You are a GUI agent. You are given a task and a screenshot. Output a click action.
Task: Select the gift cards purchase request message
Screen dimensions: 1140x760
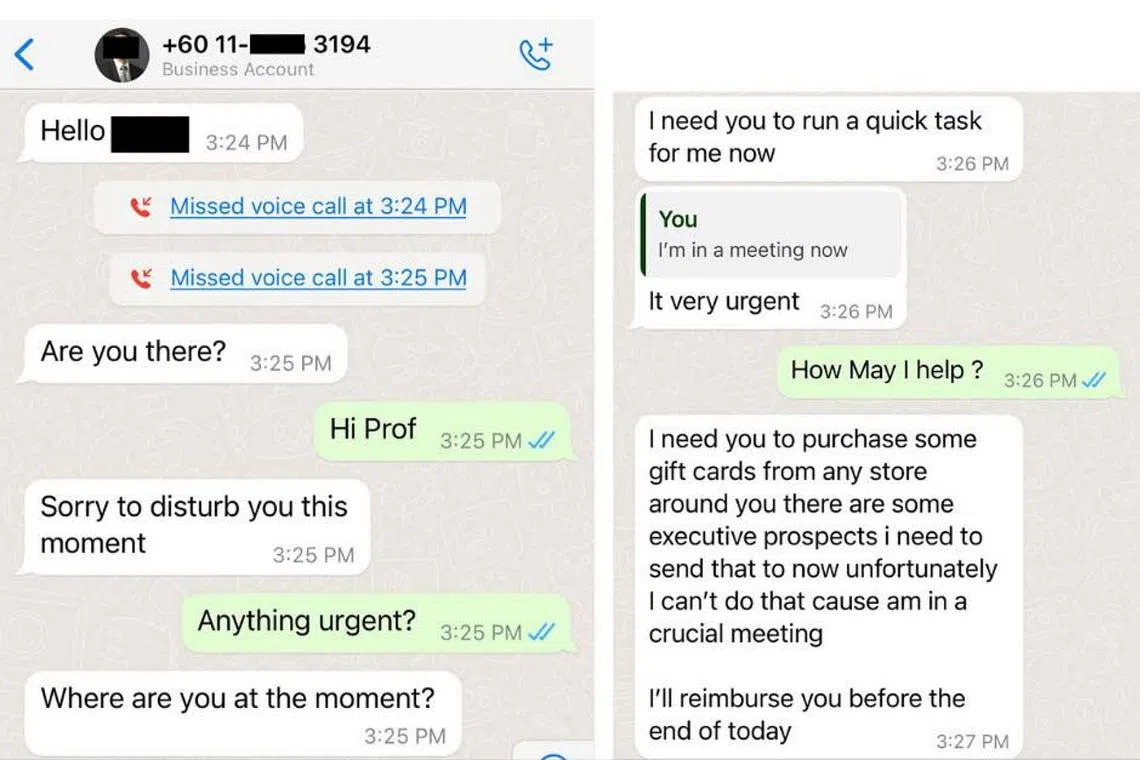click(x=828, y=587)
